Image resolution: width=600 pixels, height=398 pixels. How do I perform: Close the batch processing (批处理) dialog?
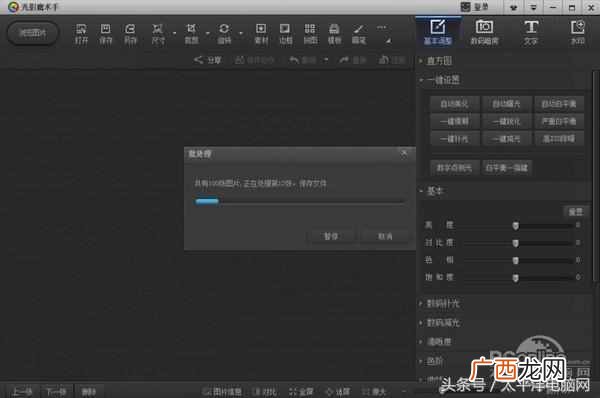click(x=404, y=154)
